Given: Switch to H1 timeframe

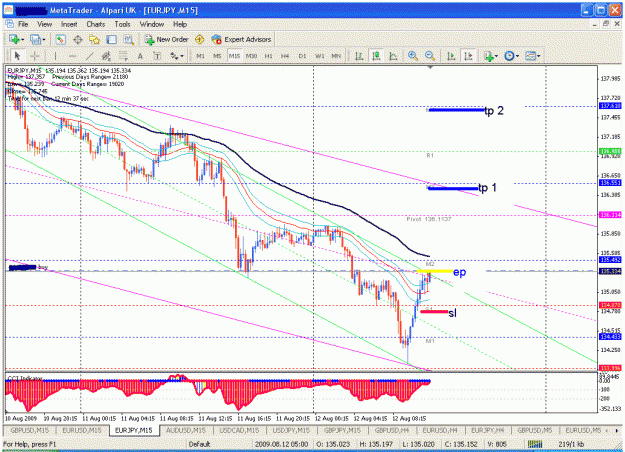Looking at the screenshot, I should [x=269, y=56].
